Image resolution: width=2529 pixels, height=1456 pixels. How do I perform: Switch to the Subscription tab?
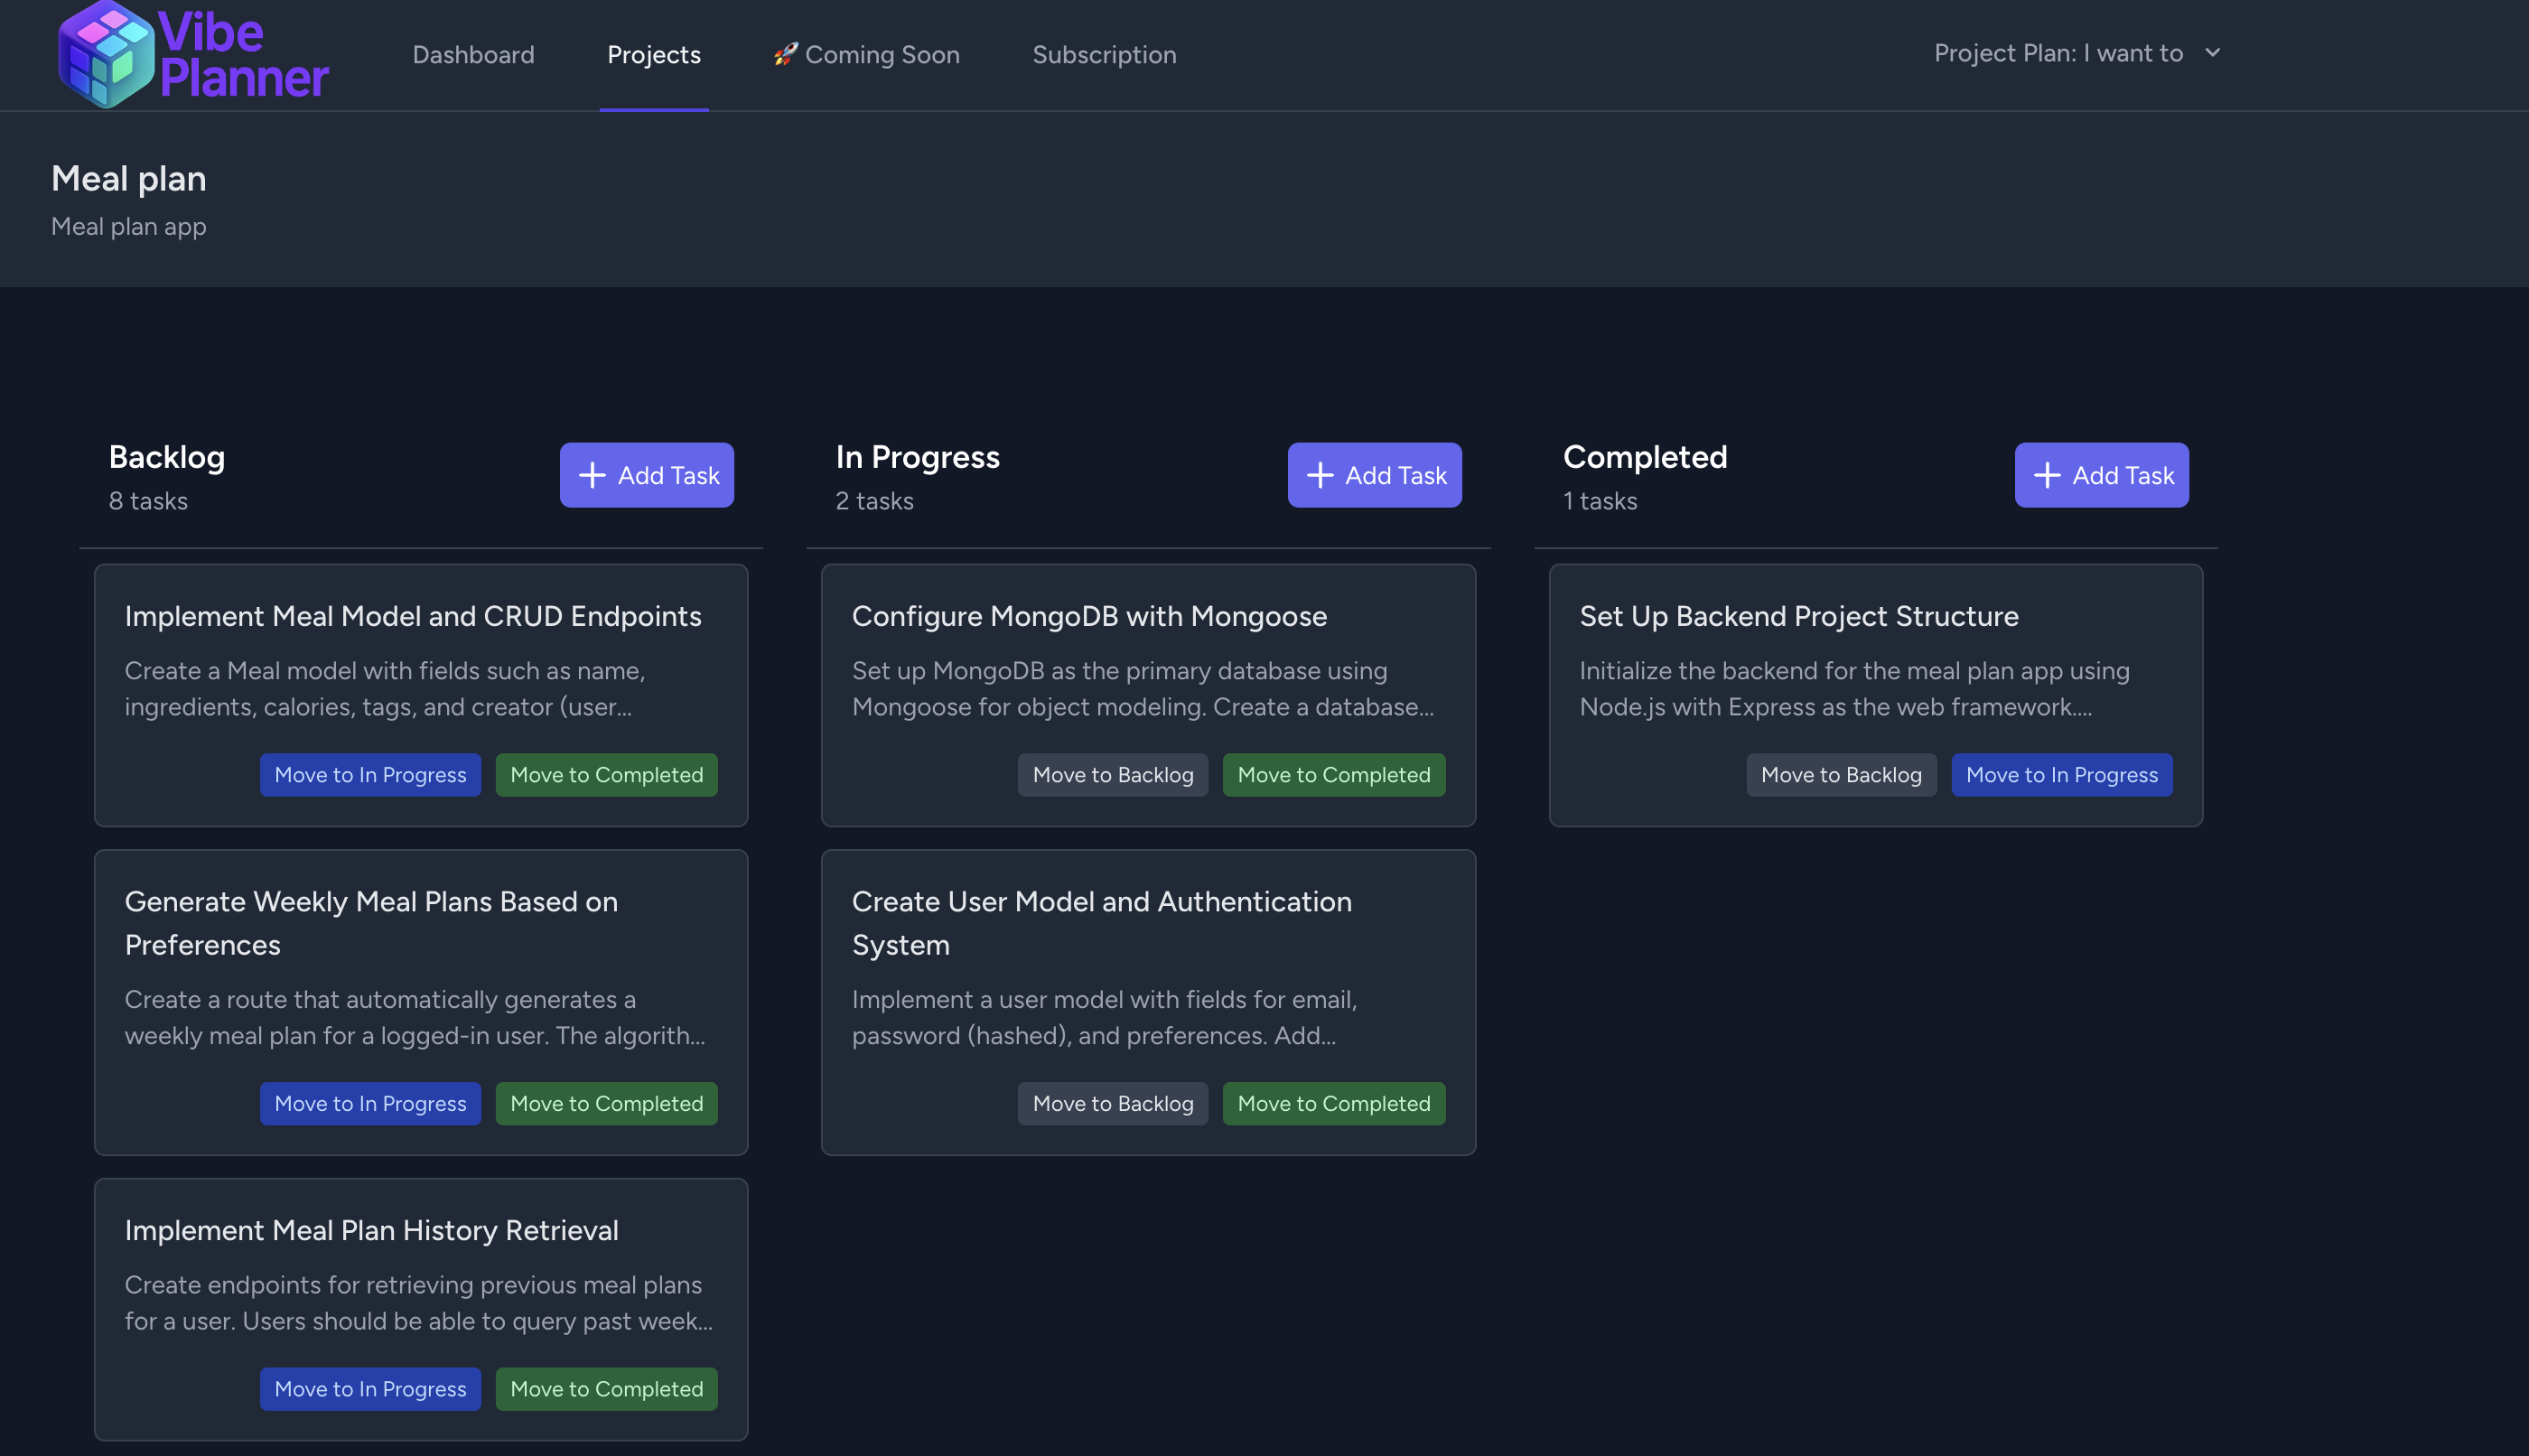click(x=1104, y=55)
